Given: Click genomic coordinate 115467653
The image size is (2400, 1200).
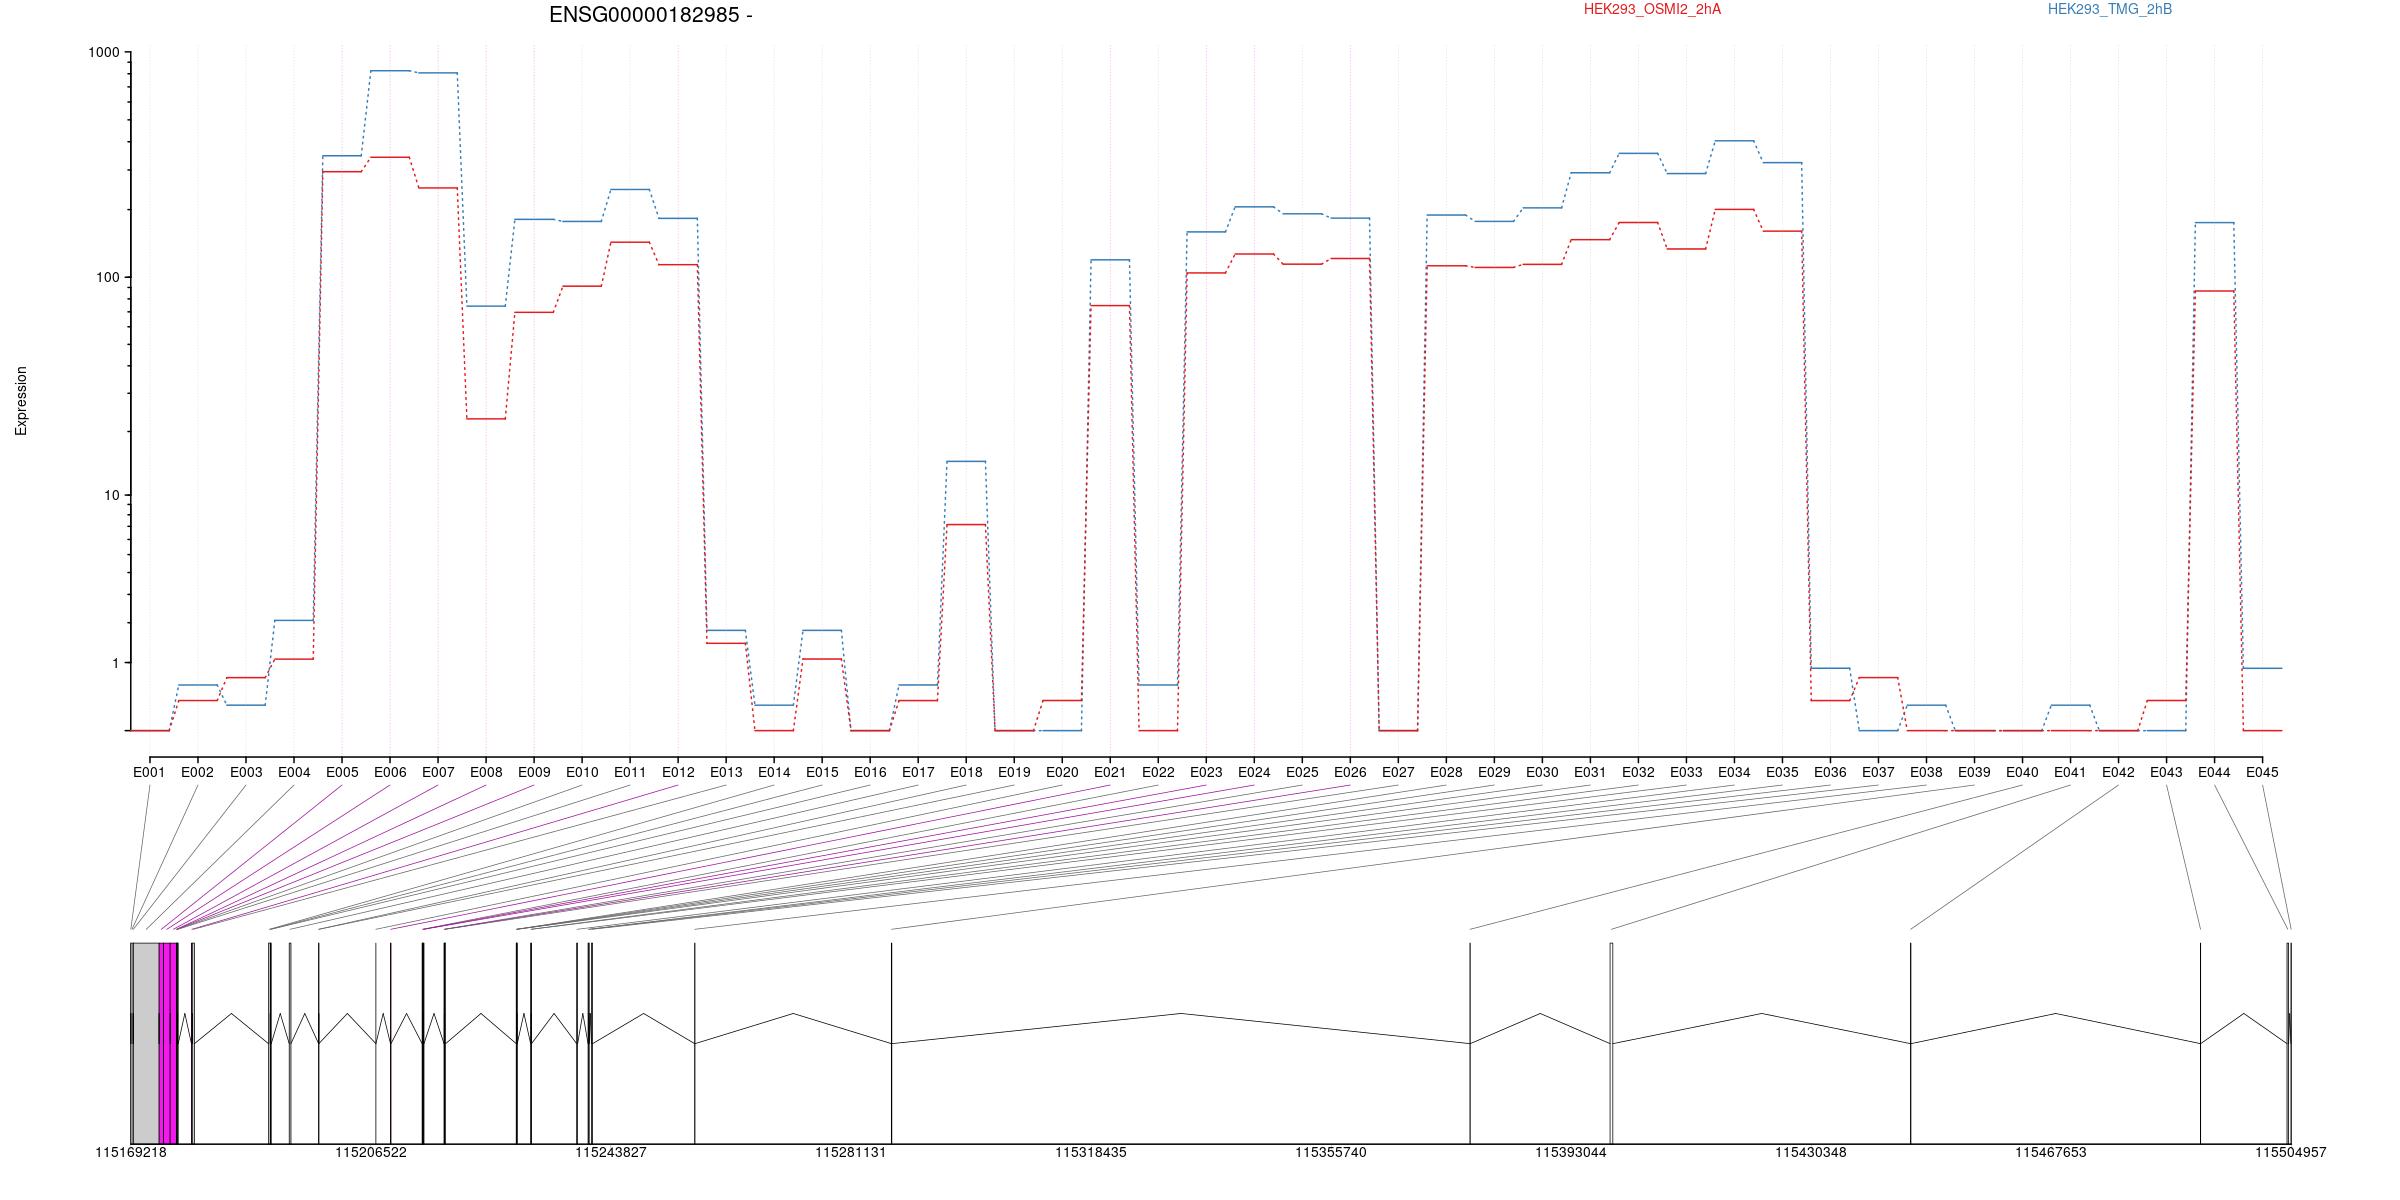Looking at the screenshot, I should click(2051, 1153).
